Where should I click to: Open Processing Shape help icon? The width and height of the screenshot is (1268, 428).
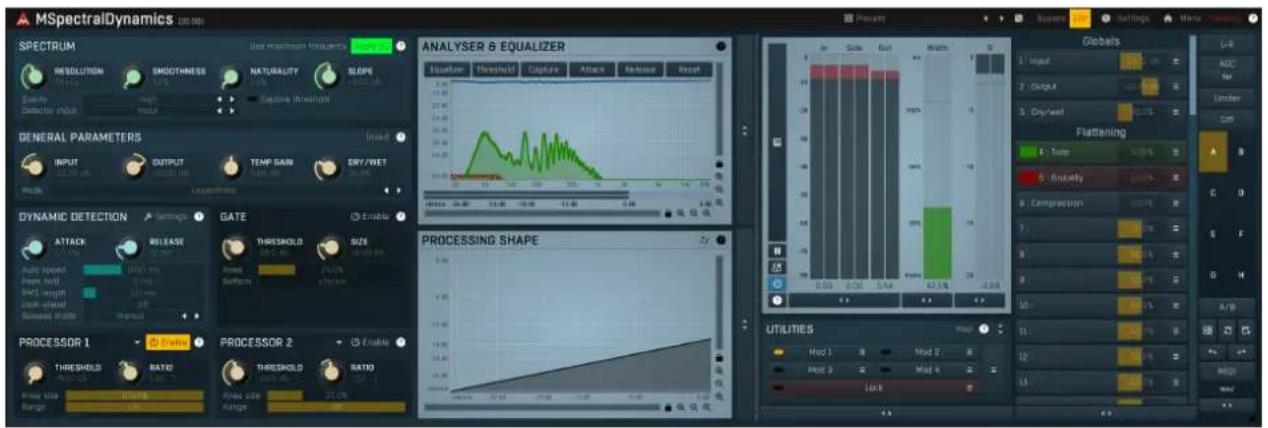[x=721, y=240]
